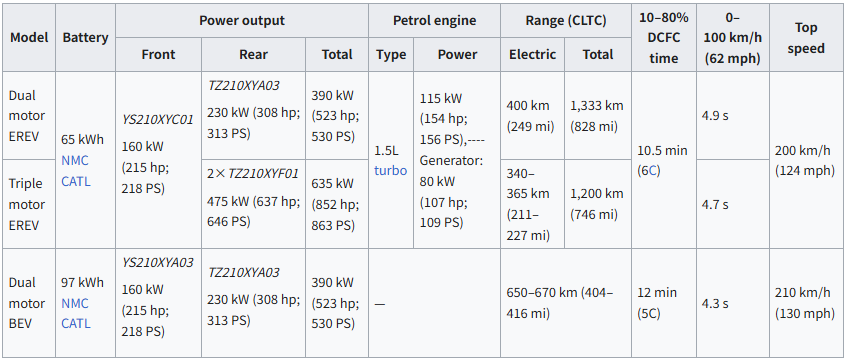Click the Petrol engine header cell
Screen dimensions: 848x363
(434, 21)
